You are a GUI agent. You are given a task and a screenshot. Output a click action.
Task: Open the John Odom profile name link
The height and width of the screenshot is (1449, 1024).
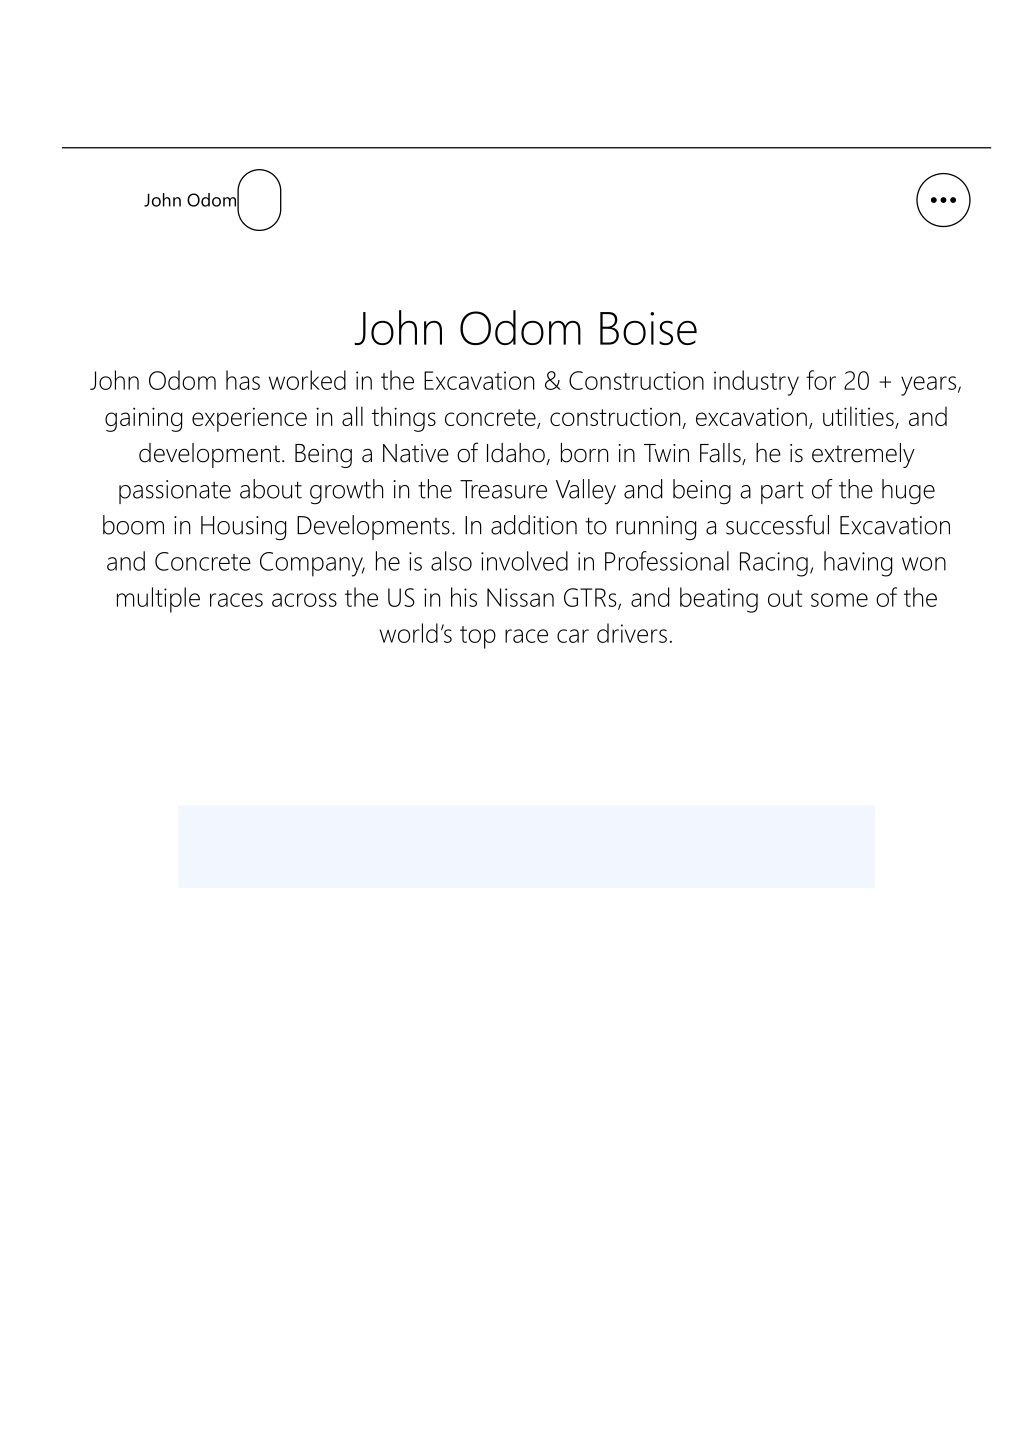point(190,200)
